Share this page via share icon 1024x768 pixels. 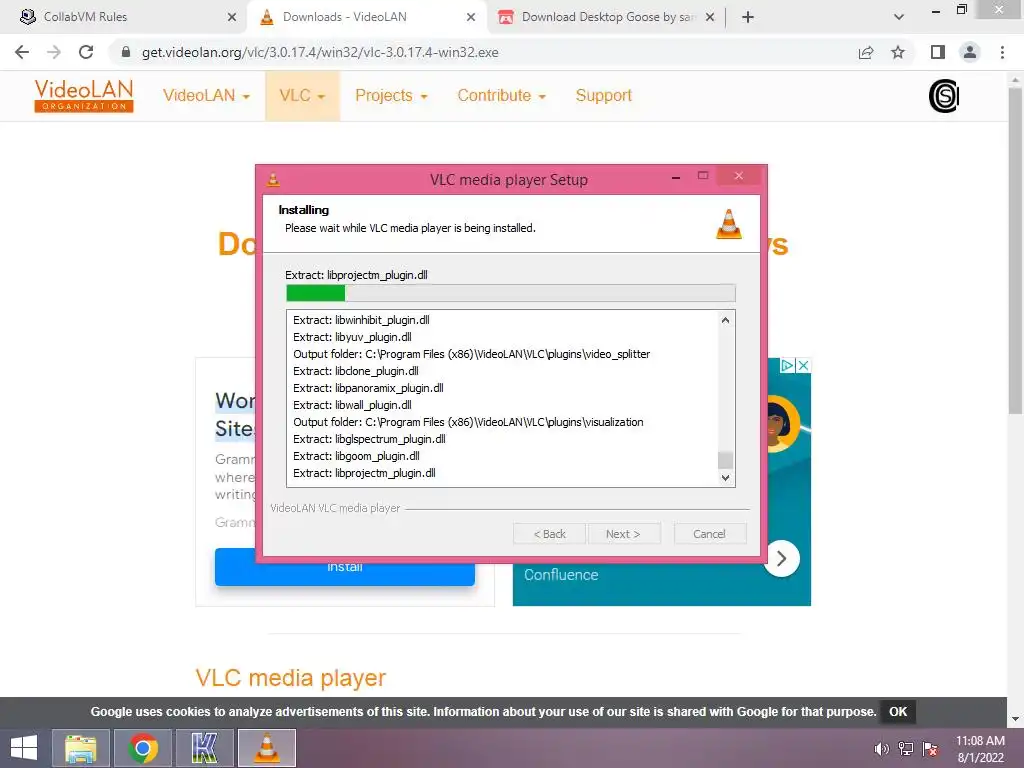point(866,52)
